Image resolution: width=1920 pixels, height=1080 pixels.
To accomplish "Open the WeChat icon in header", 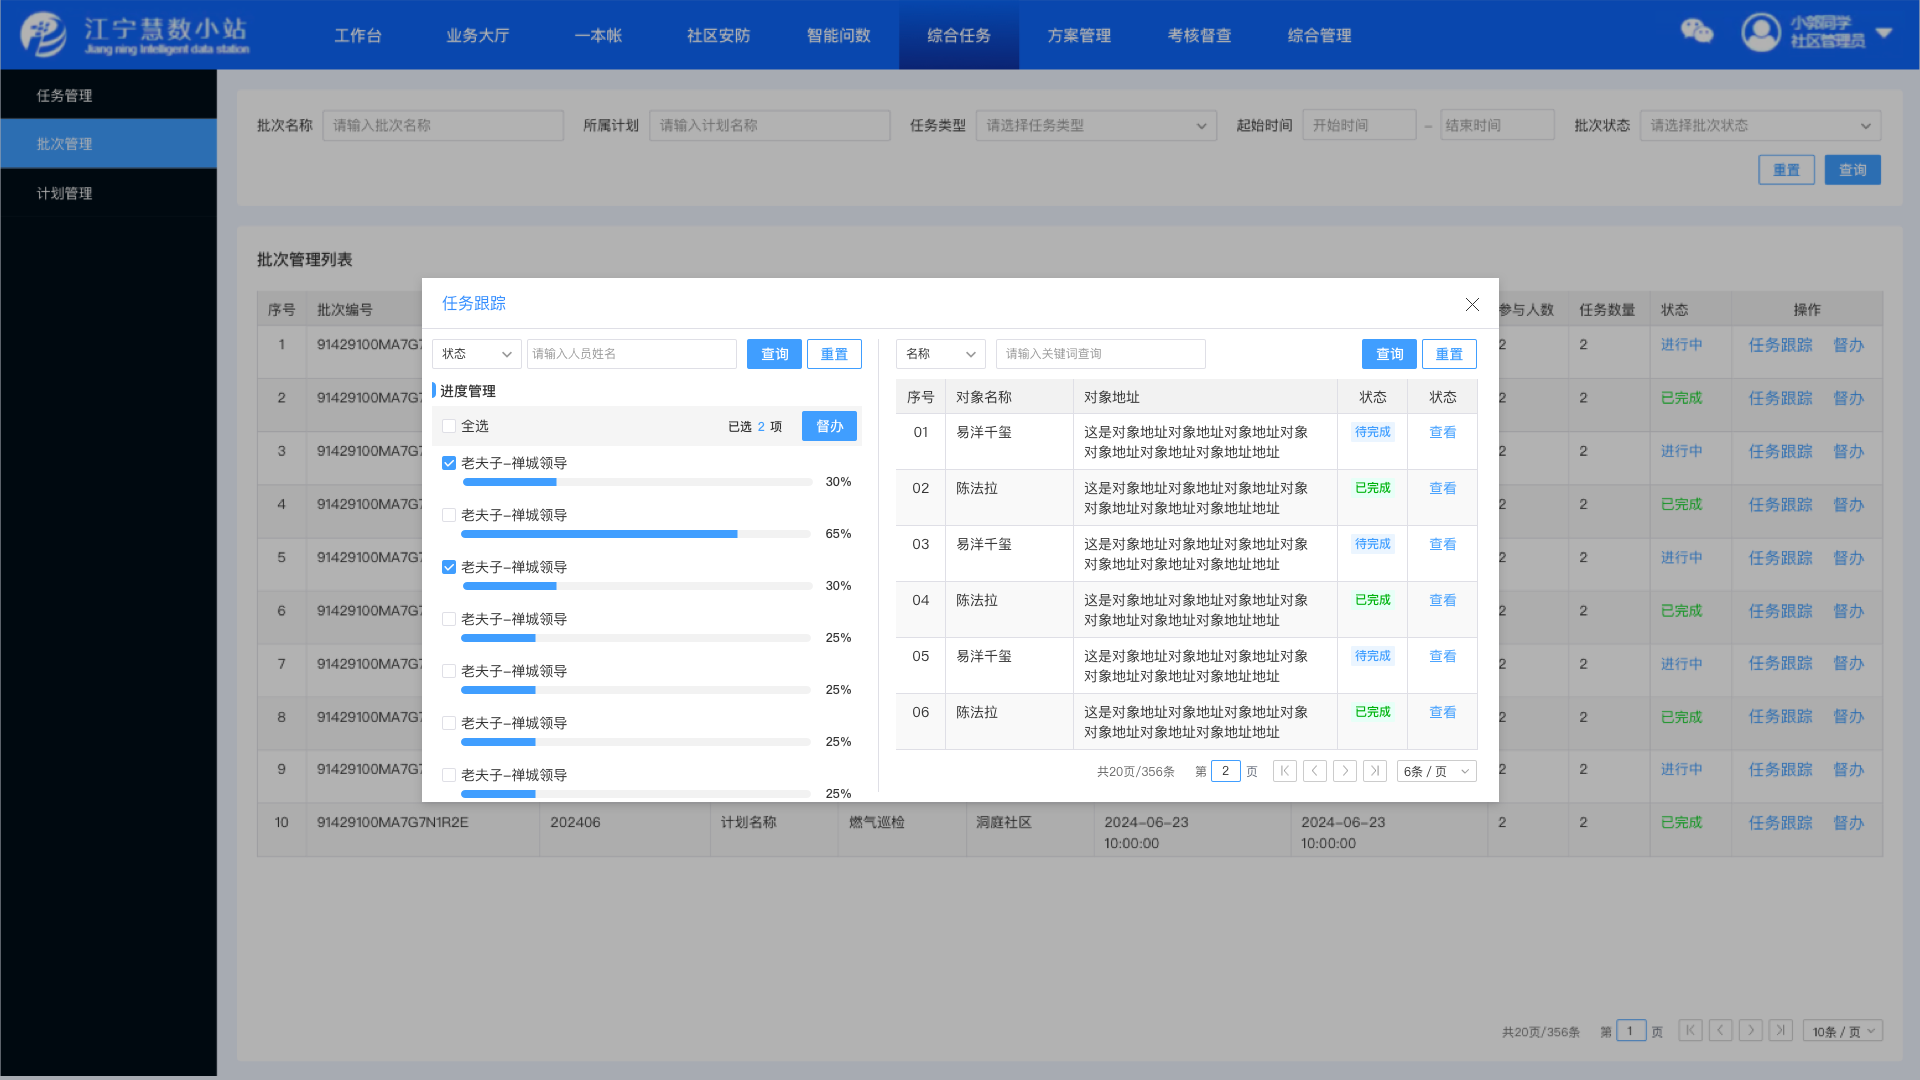I will 1696,32.
